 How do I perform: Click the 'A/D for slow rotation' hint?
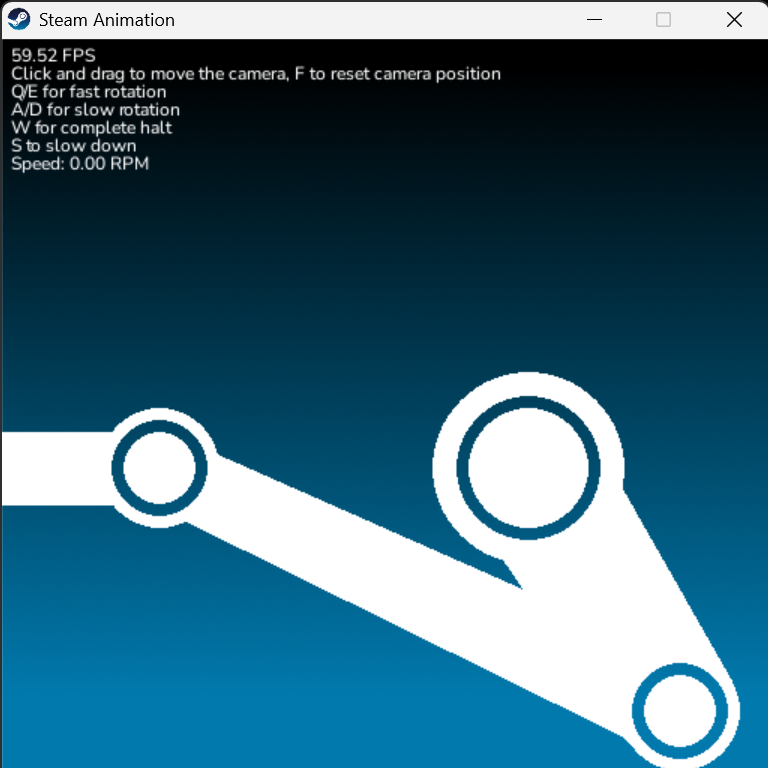[x=96, y=110]
